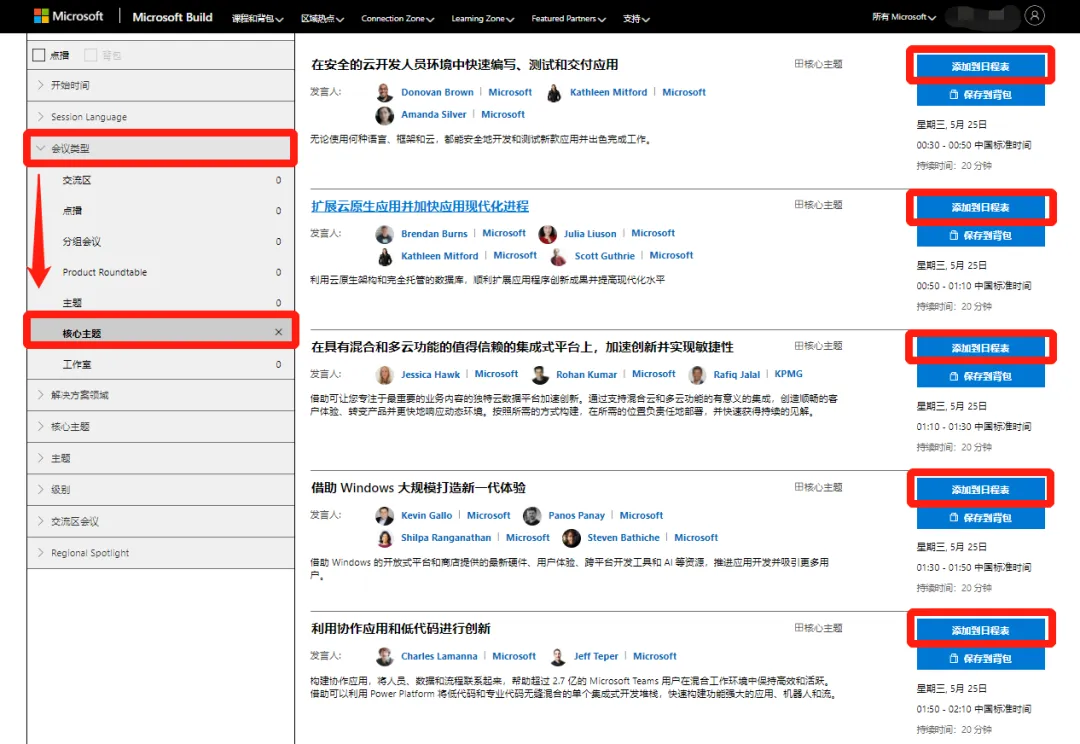Add the 利用协作应用和低代码 session to schedule
Image resolution: width=1080 pixels, height=744 pixels.
pyautogui.click(x=980, y=631)
